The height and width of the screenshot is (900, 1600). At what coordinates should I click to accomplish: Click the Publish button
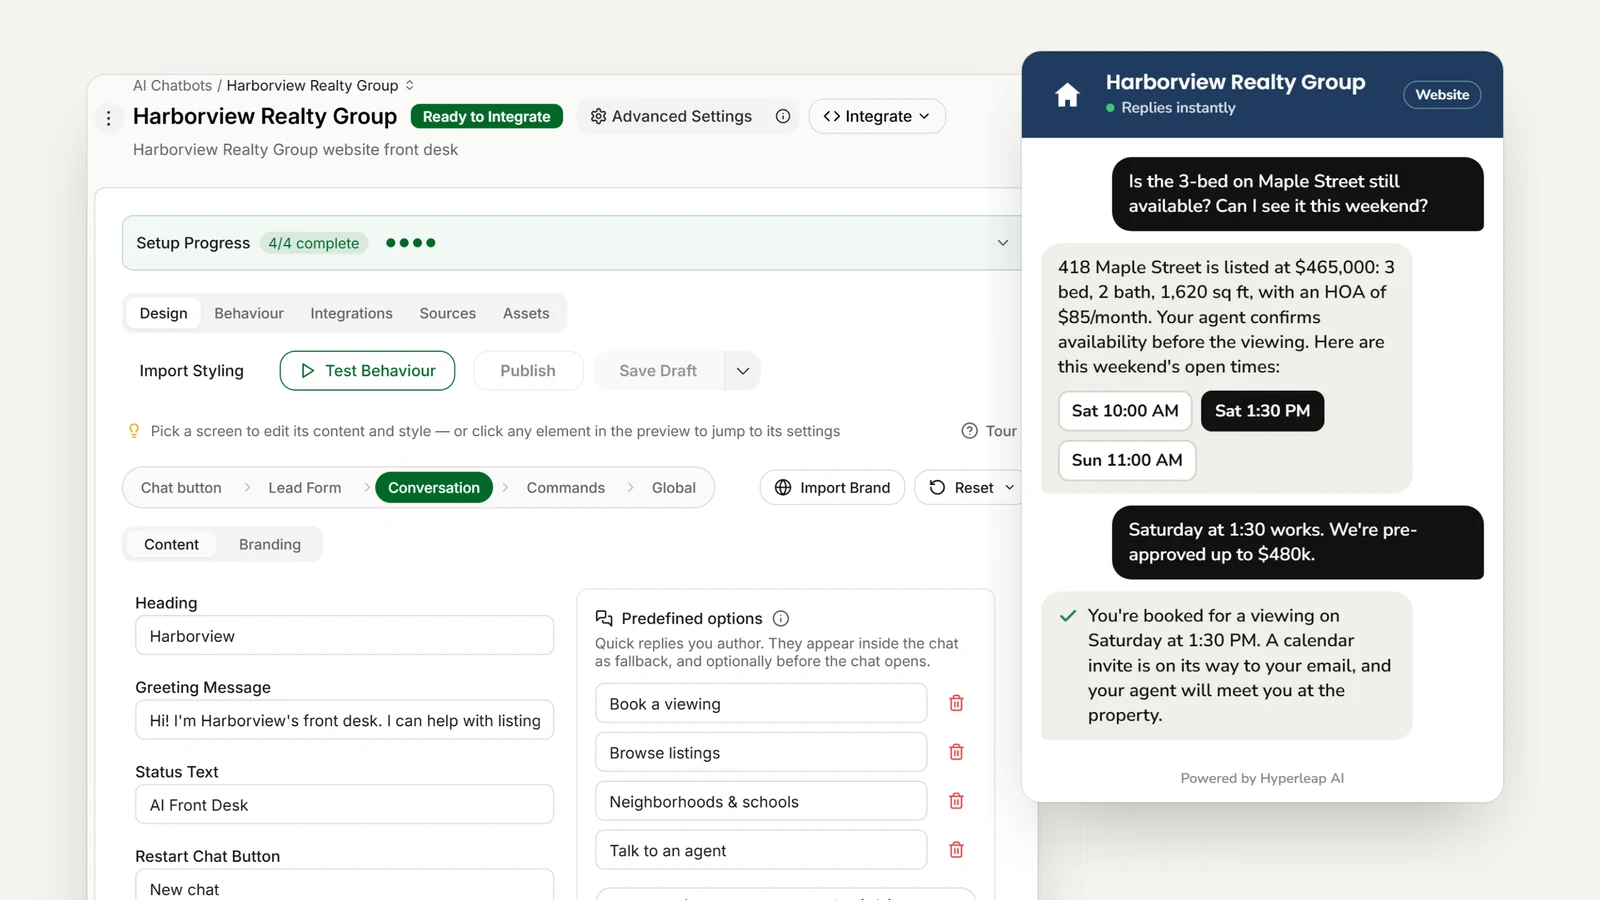point(528,371)
